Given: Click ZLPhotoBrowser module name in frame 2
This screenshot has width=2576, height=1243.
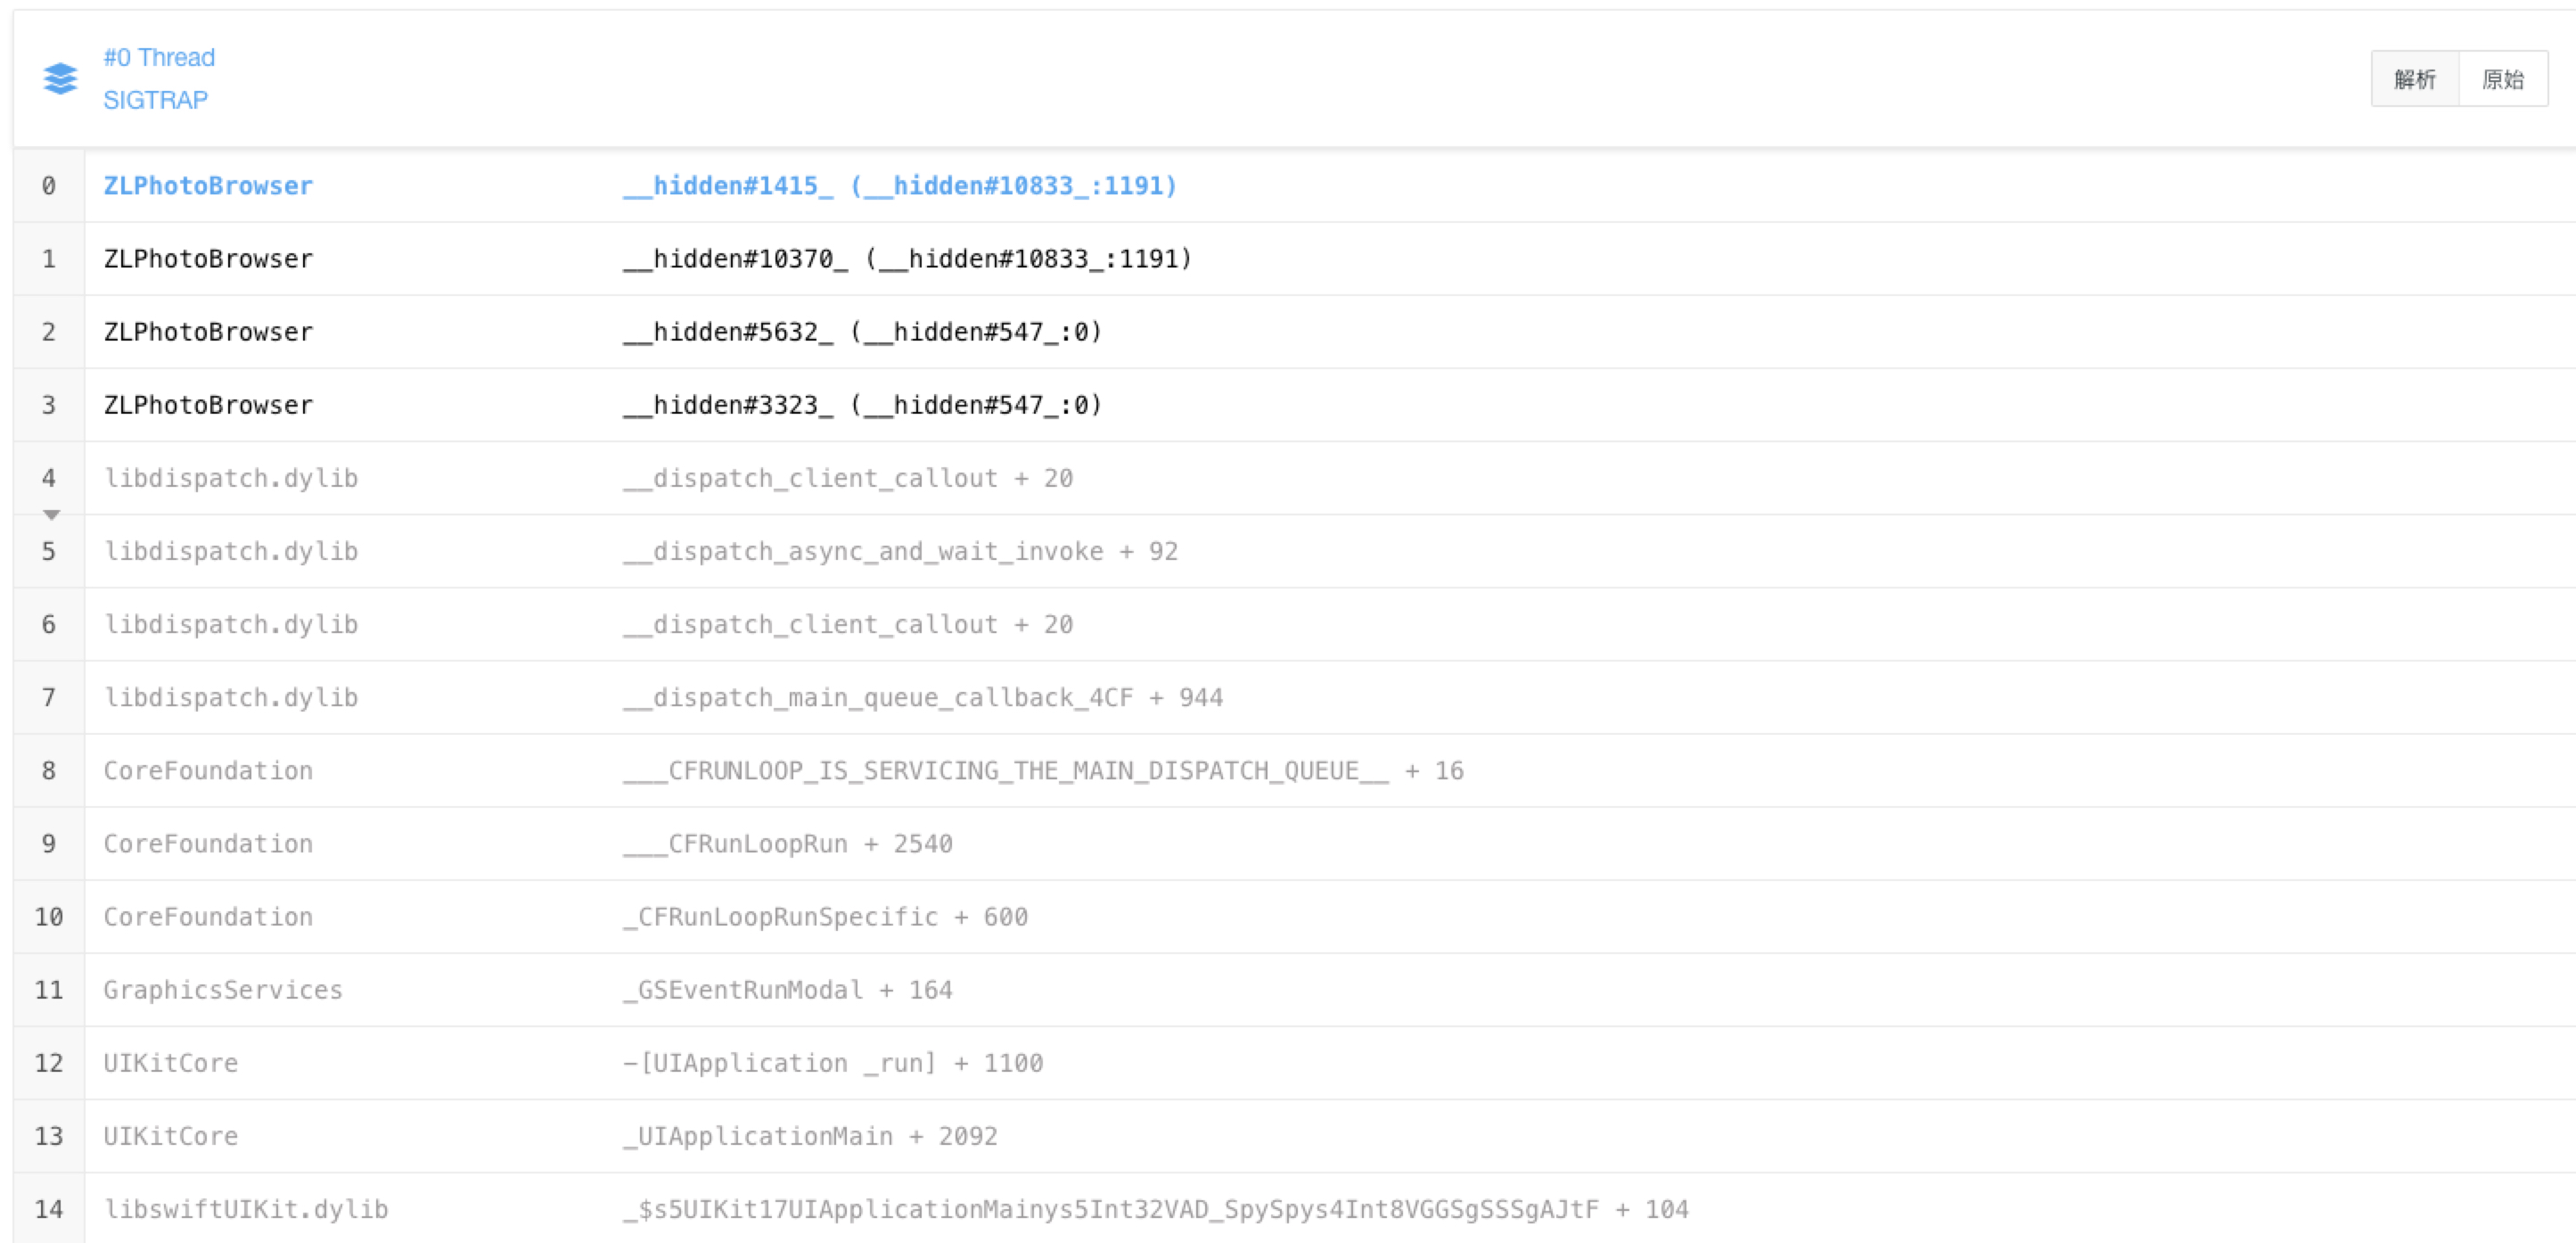Looking at the screenshot, I should 208,332.
